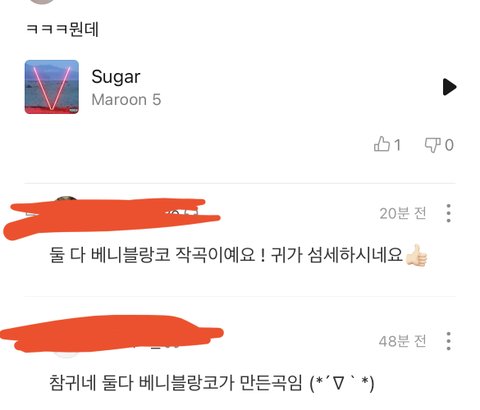
Task: Tap the like count number 1
Action: point(397,145)
